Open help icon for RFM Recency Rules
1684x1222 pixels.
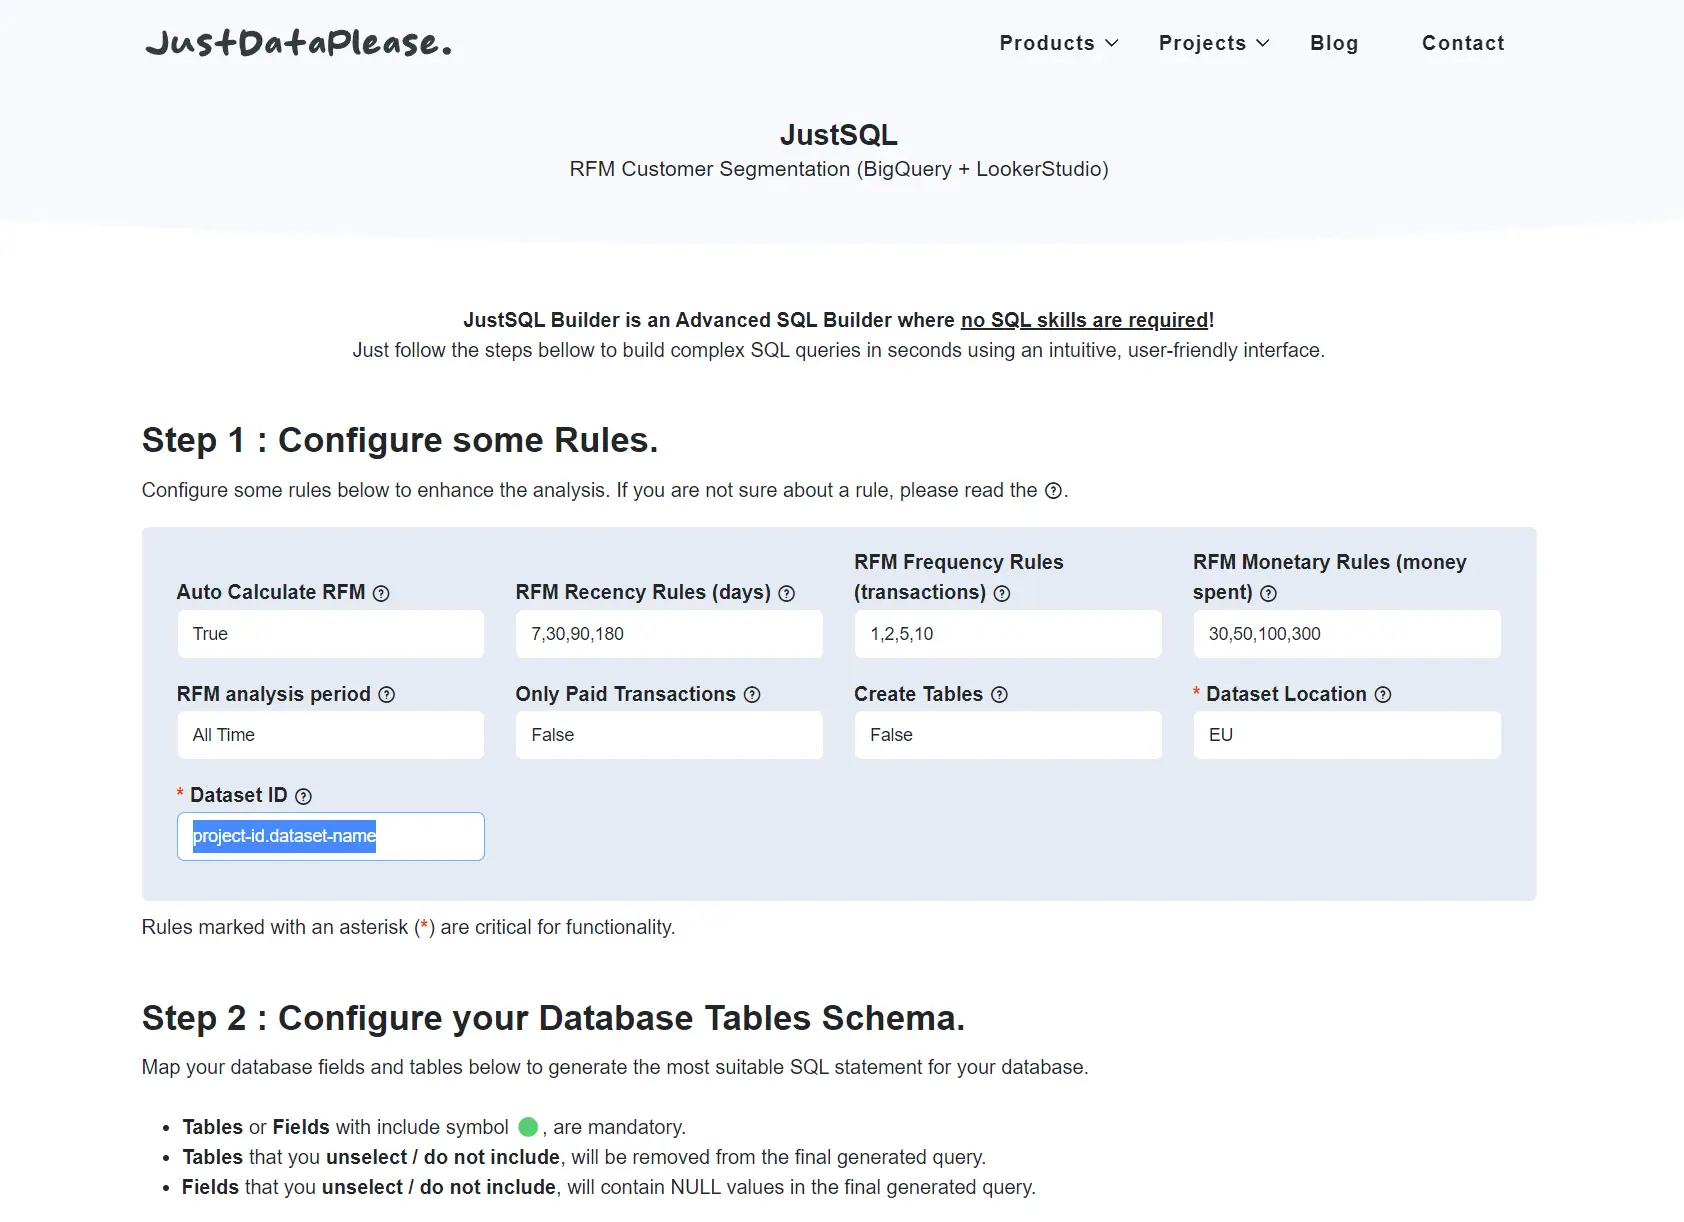(787, 593)
